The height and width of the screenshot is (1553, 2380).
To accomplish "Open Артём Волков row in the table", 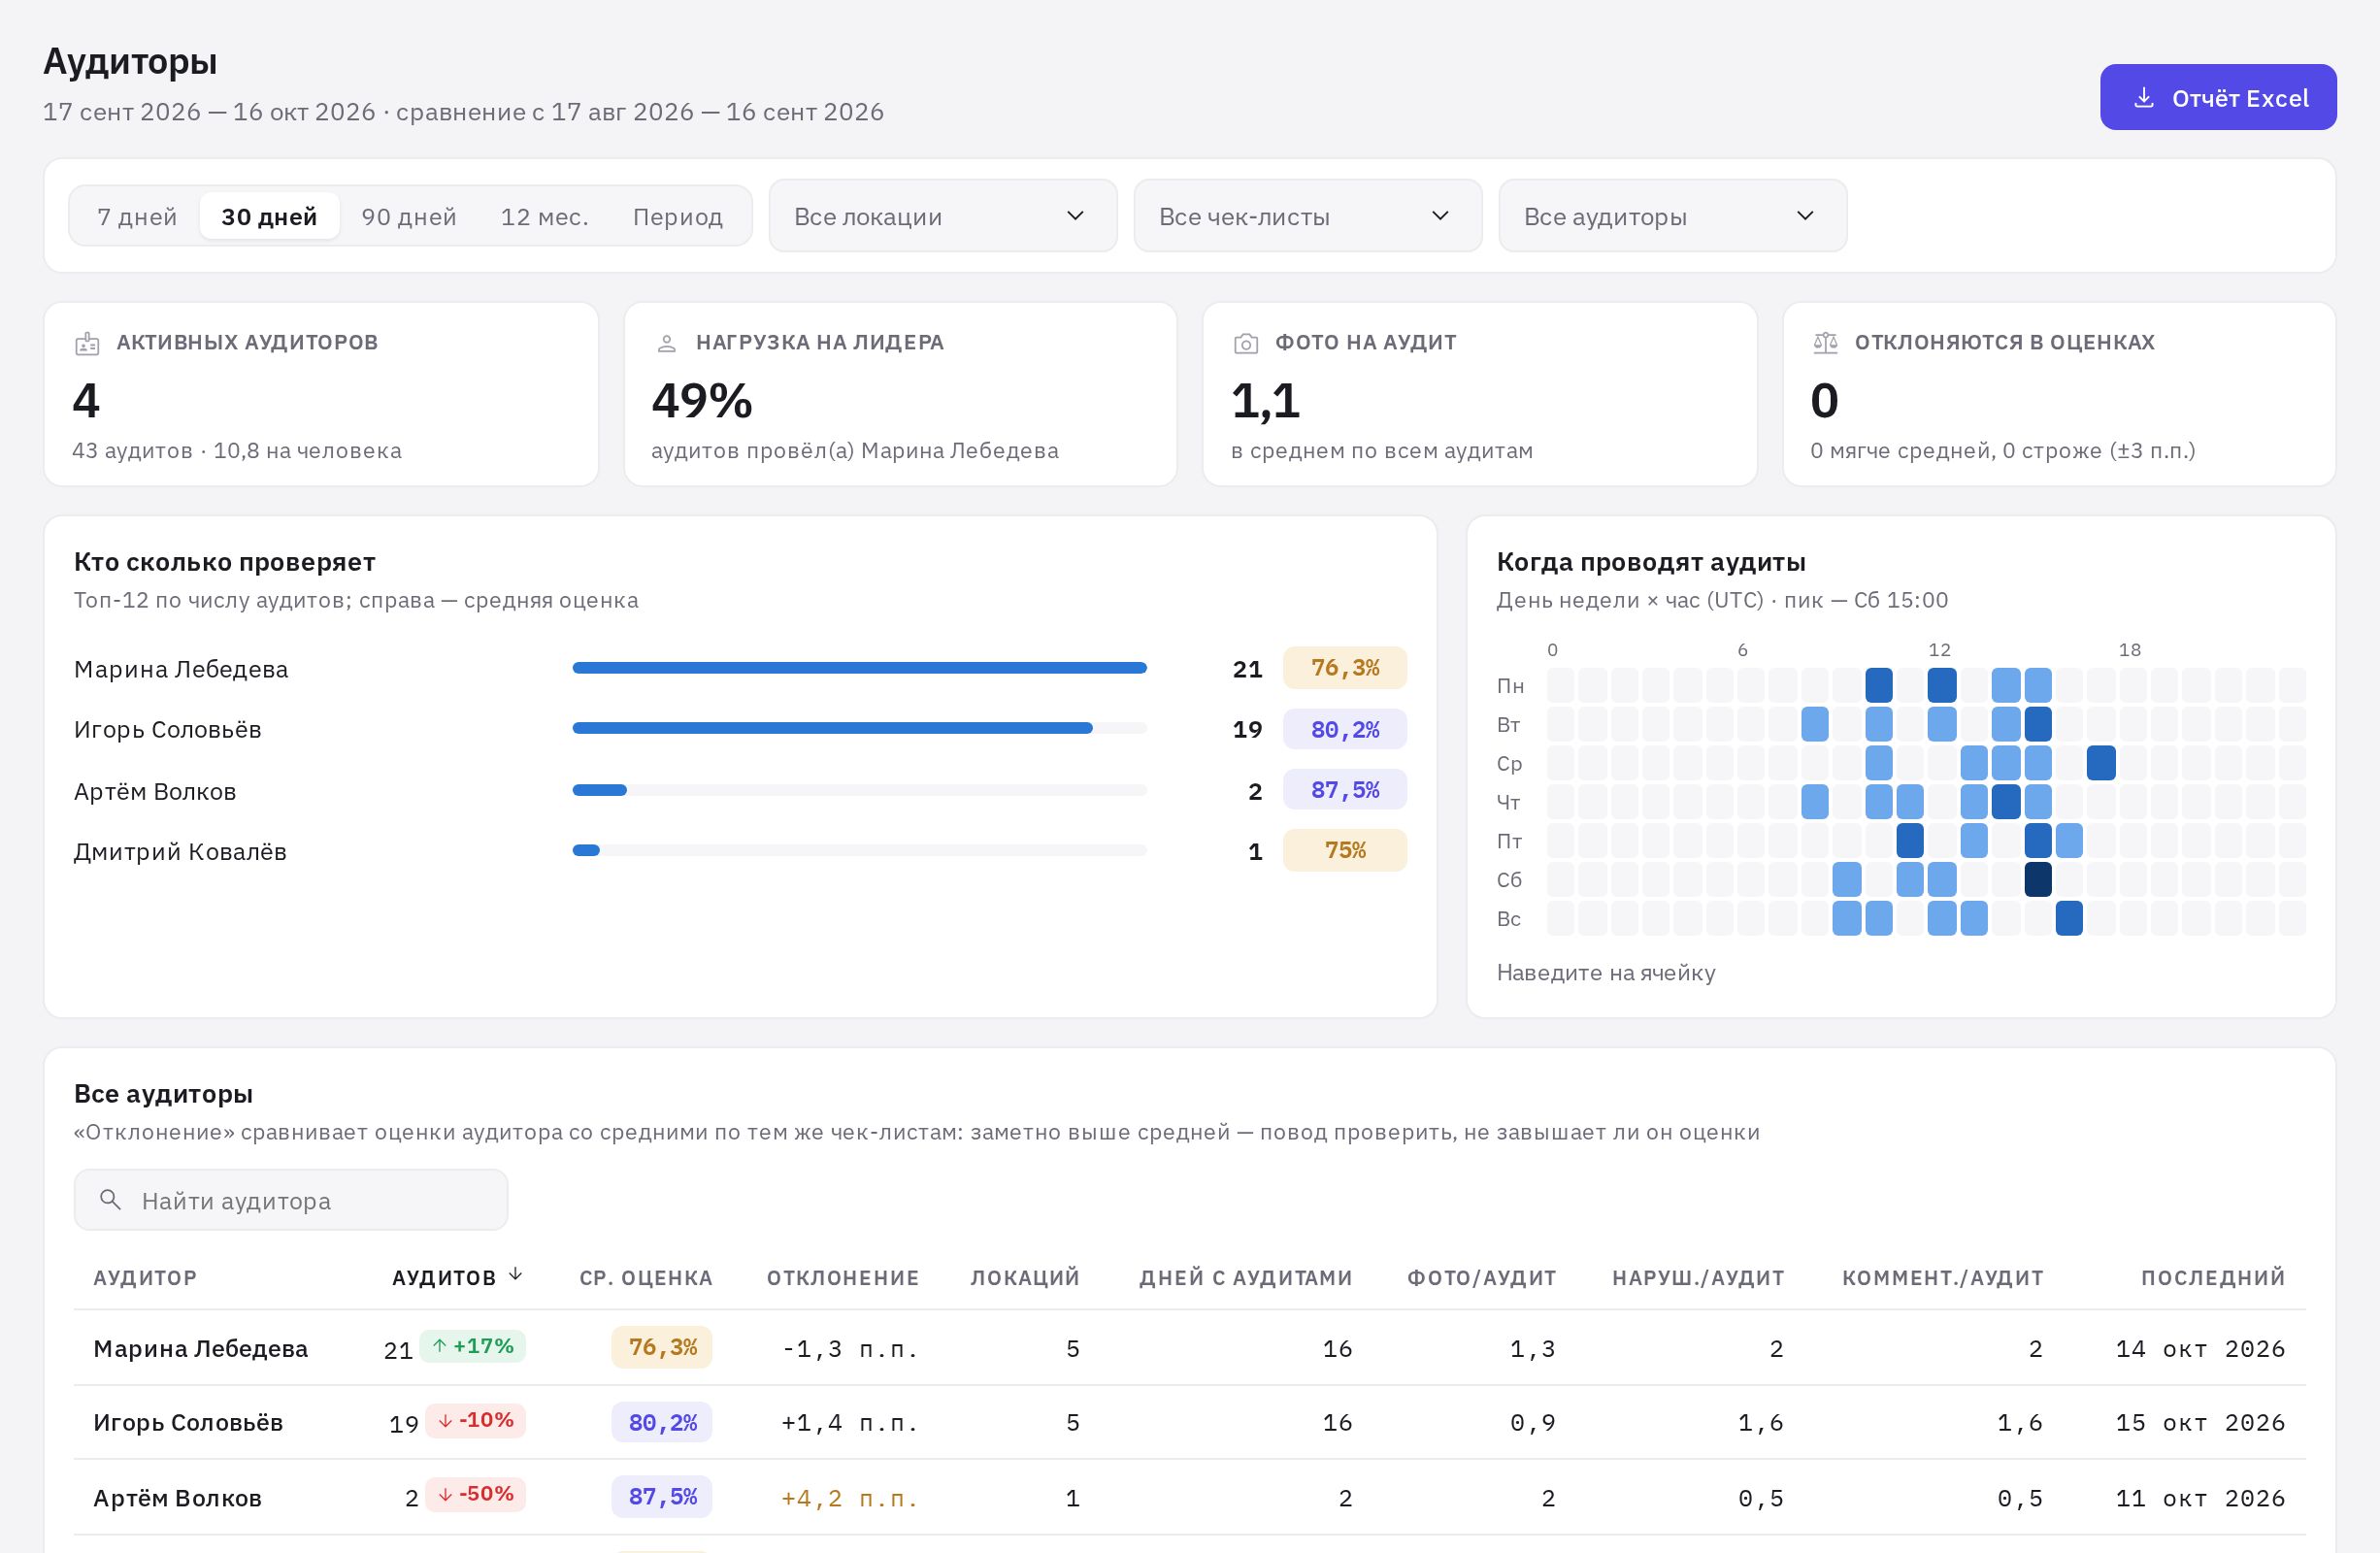I will click(1190, 1497).
